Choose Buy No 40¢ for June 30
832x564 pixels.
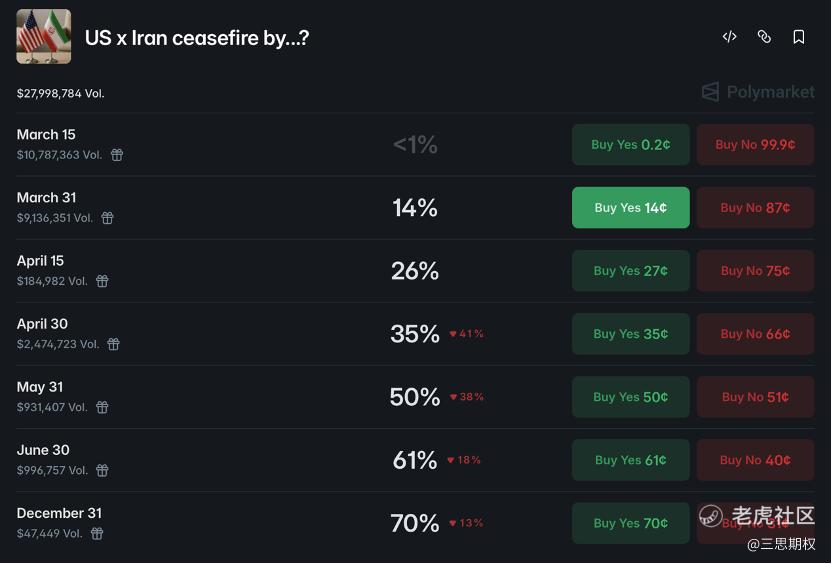(x=755, y=460)
